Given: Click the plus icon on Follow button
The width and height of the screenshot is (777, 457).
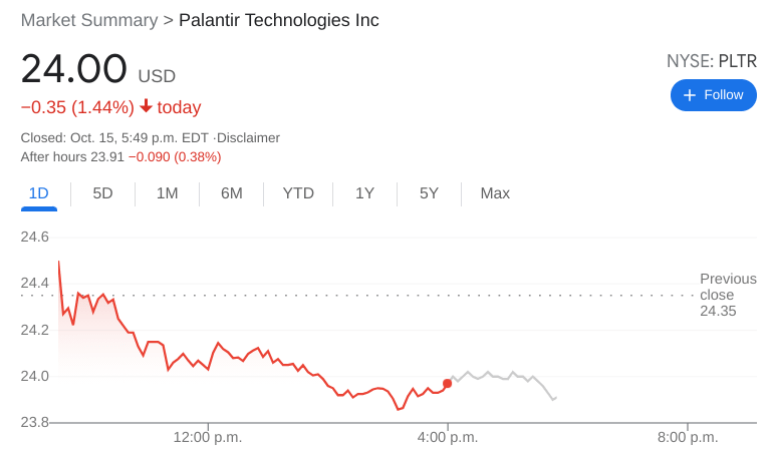Looking at the screenshot, I should click(x=689, y=95).
